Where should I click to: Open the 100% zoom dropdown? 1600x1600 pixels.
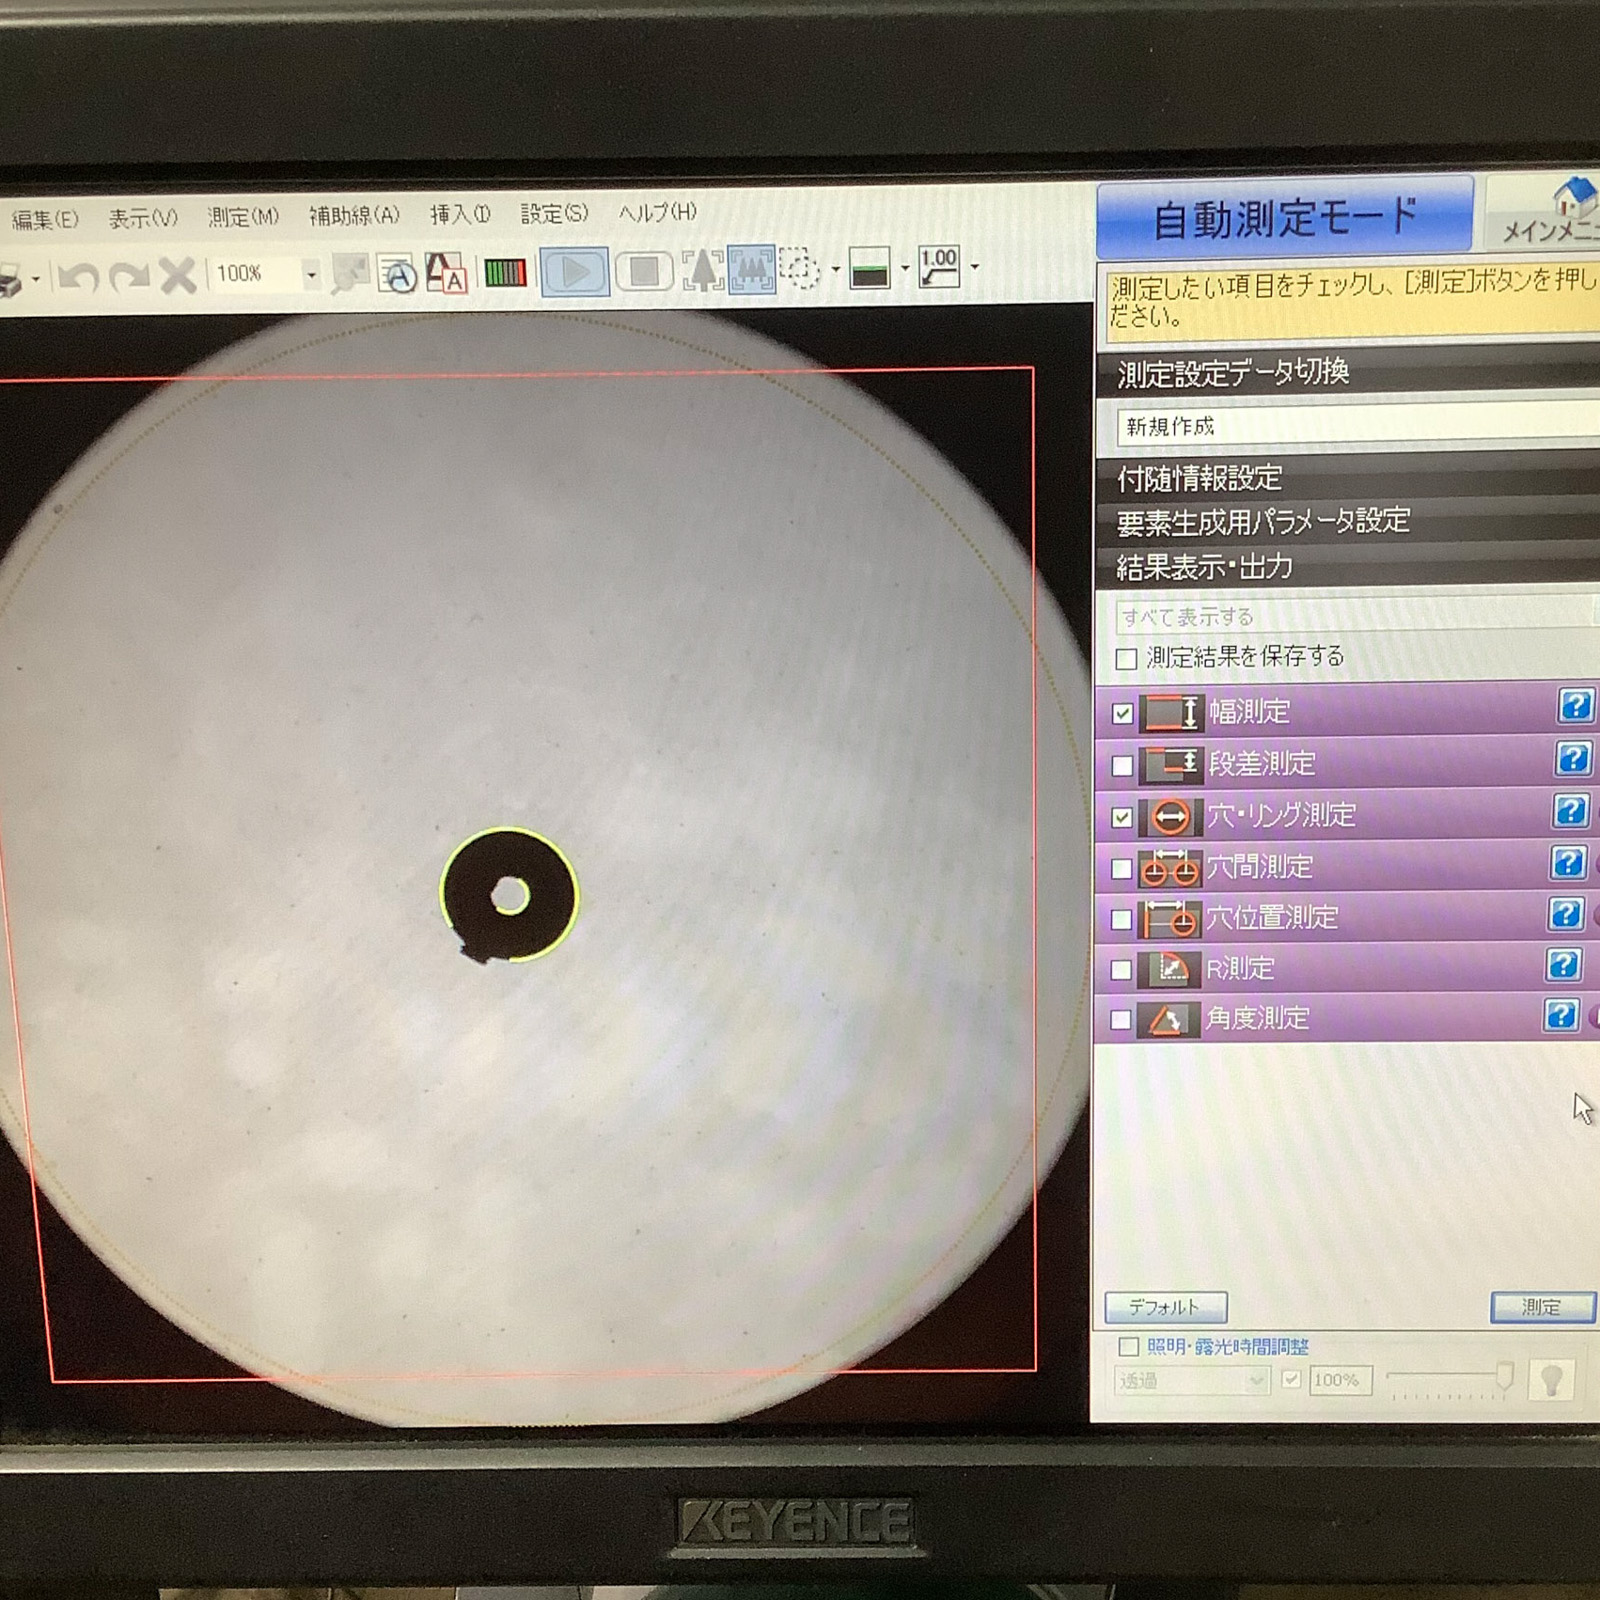(311, 274)
